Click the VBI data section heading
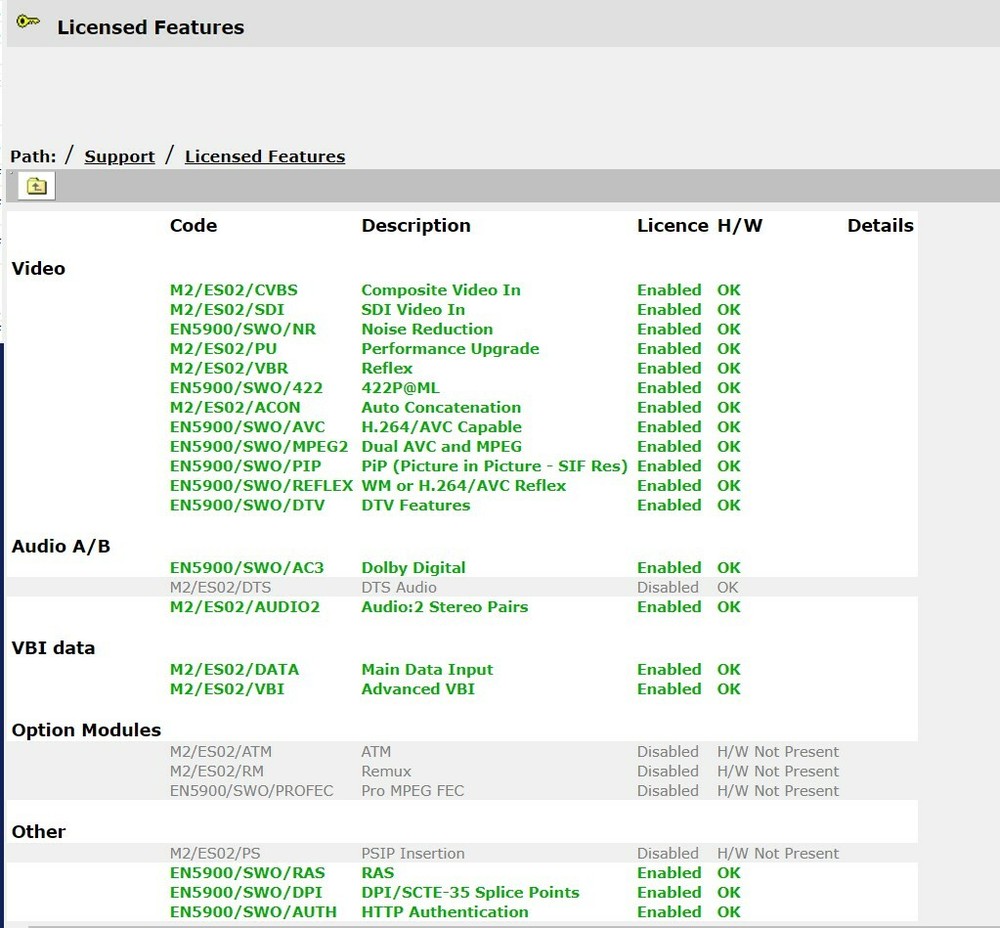 click(53, 648)
